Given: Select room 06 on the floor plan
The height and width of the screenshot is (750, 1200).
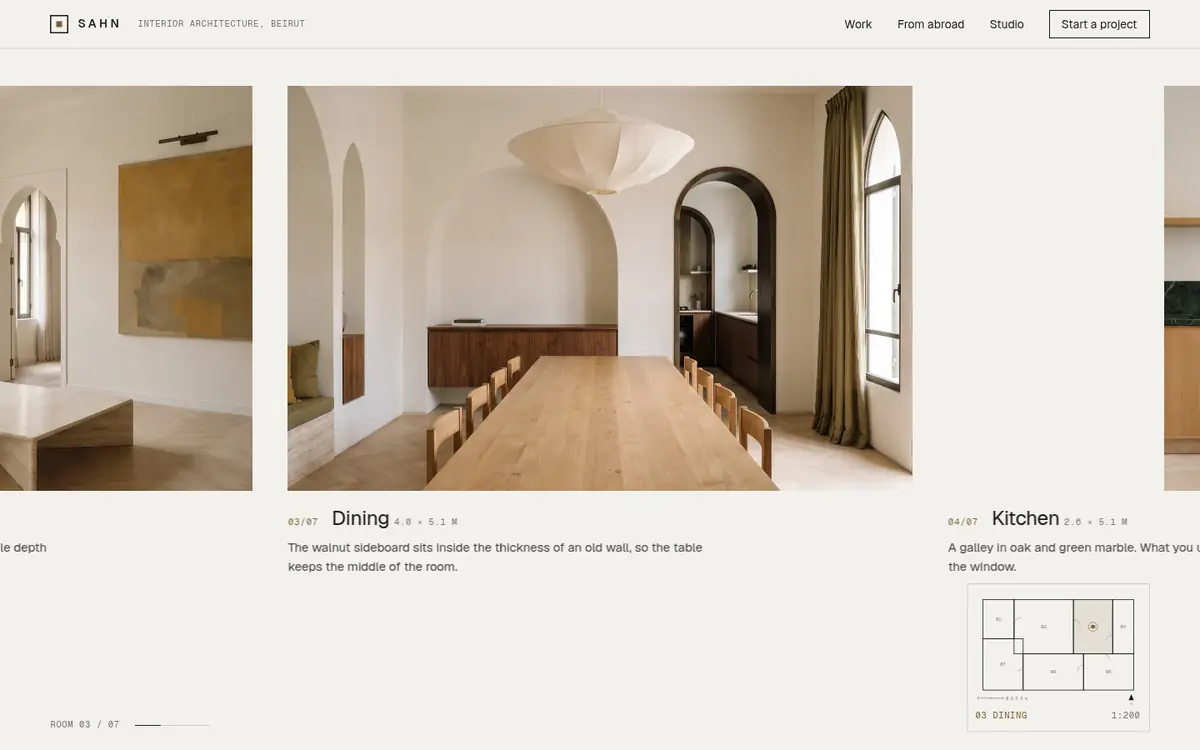Looking at the screenshot, I should 1053,672.
